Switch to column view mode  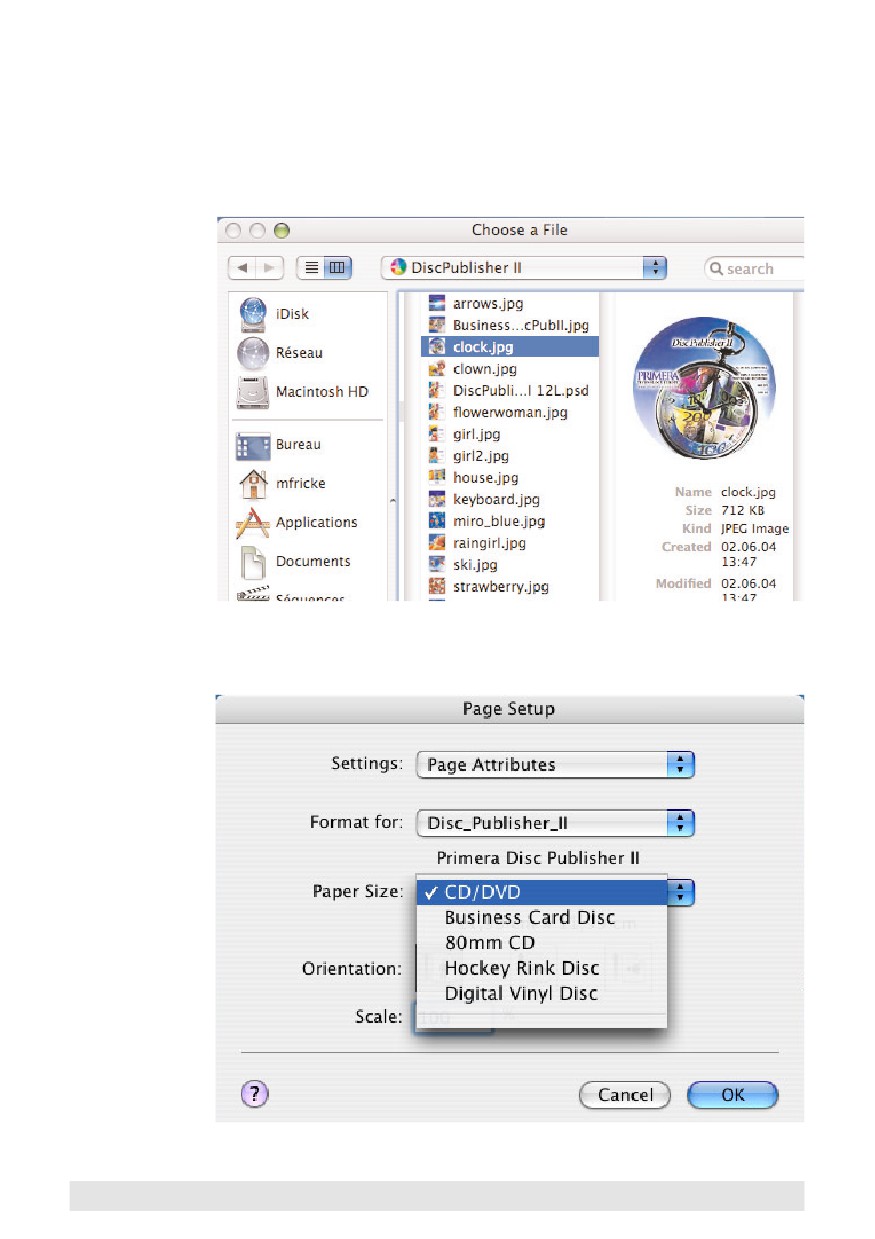coord(337,268)
